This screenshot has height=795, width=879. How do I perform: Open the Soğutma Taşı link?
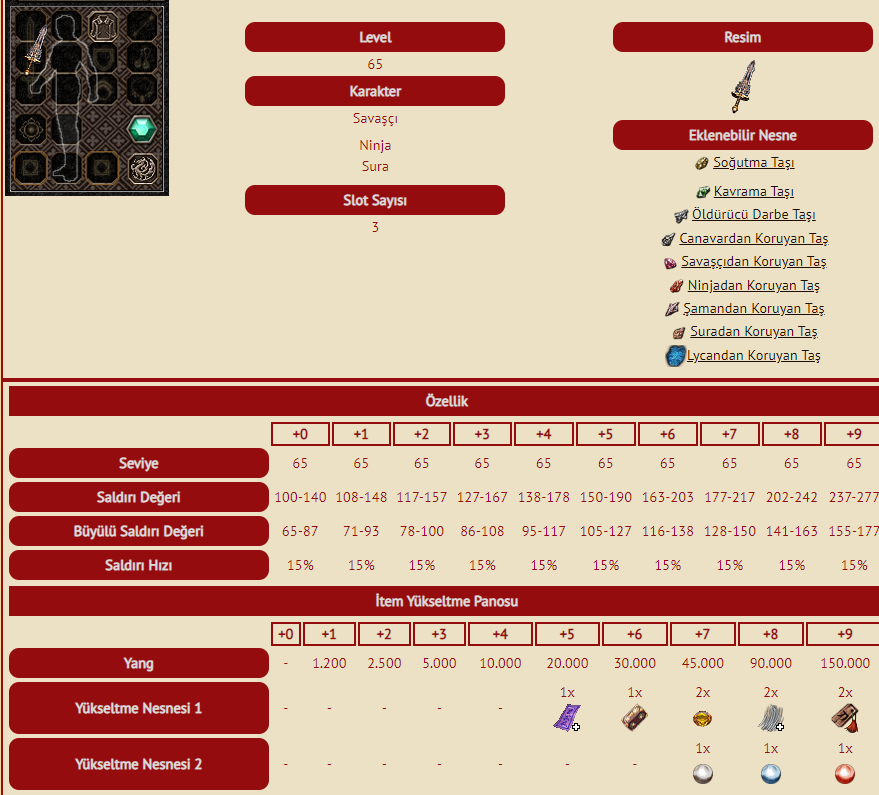click(x=753, y=163)
